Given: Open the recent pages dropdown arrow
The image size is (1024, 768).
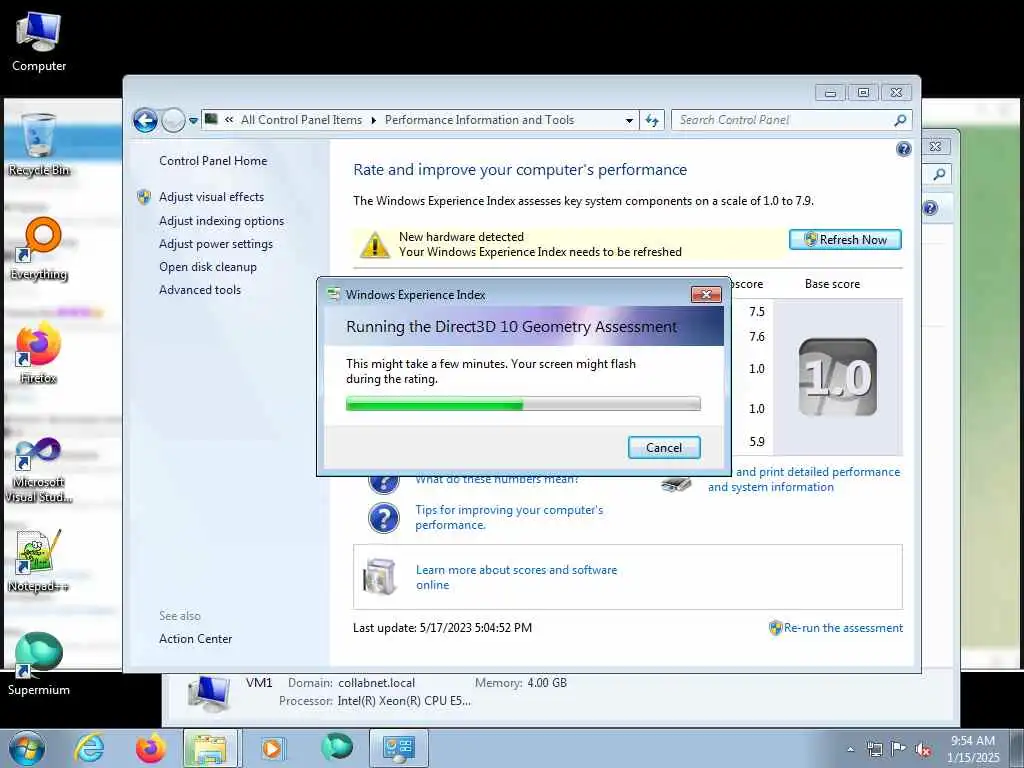Looking at the screenshot, I should point(193,121).
